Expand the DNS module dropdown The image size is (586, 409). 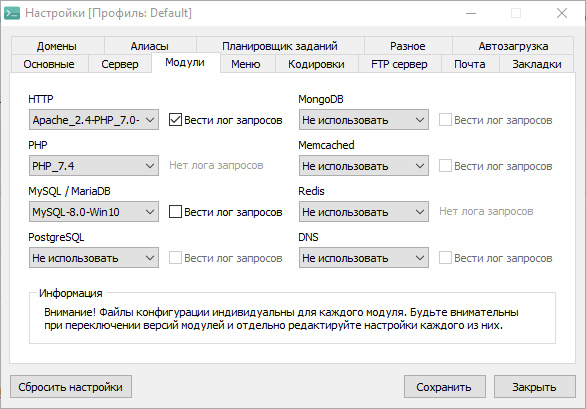[364, 258]
